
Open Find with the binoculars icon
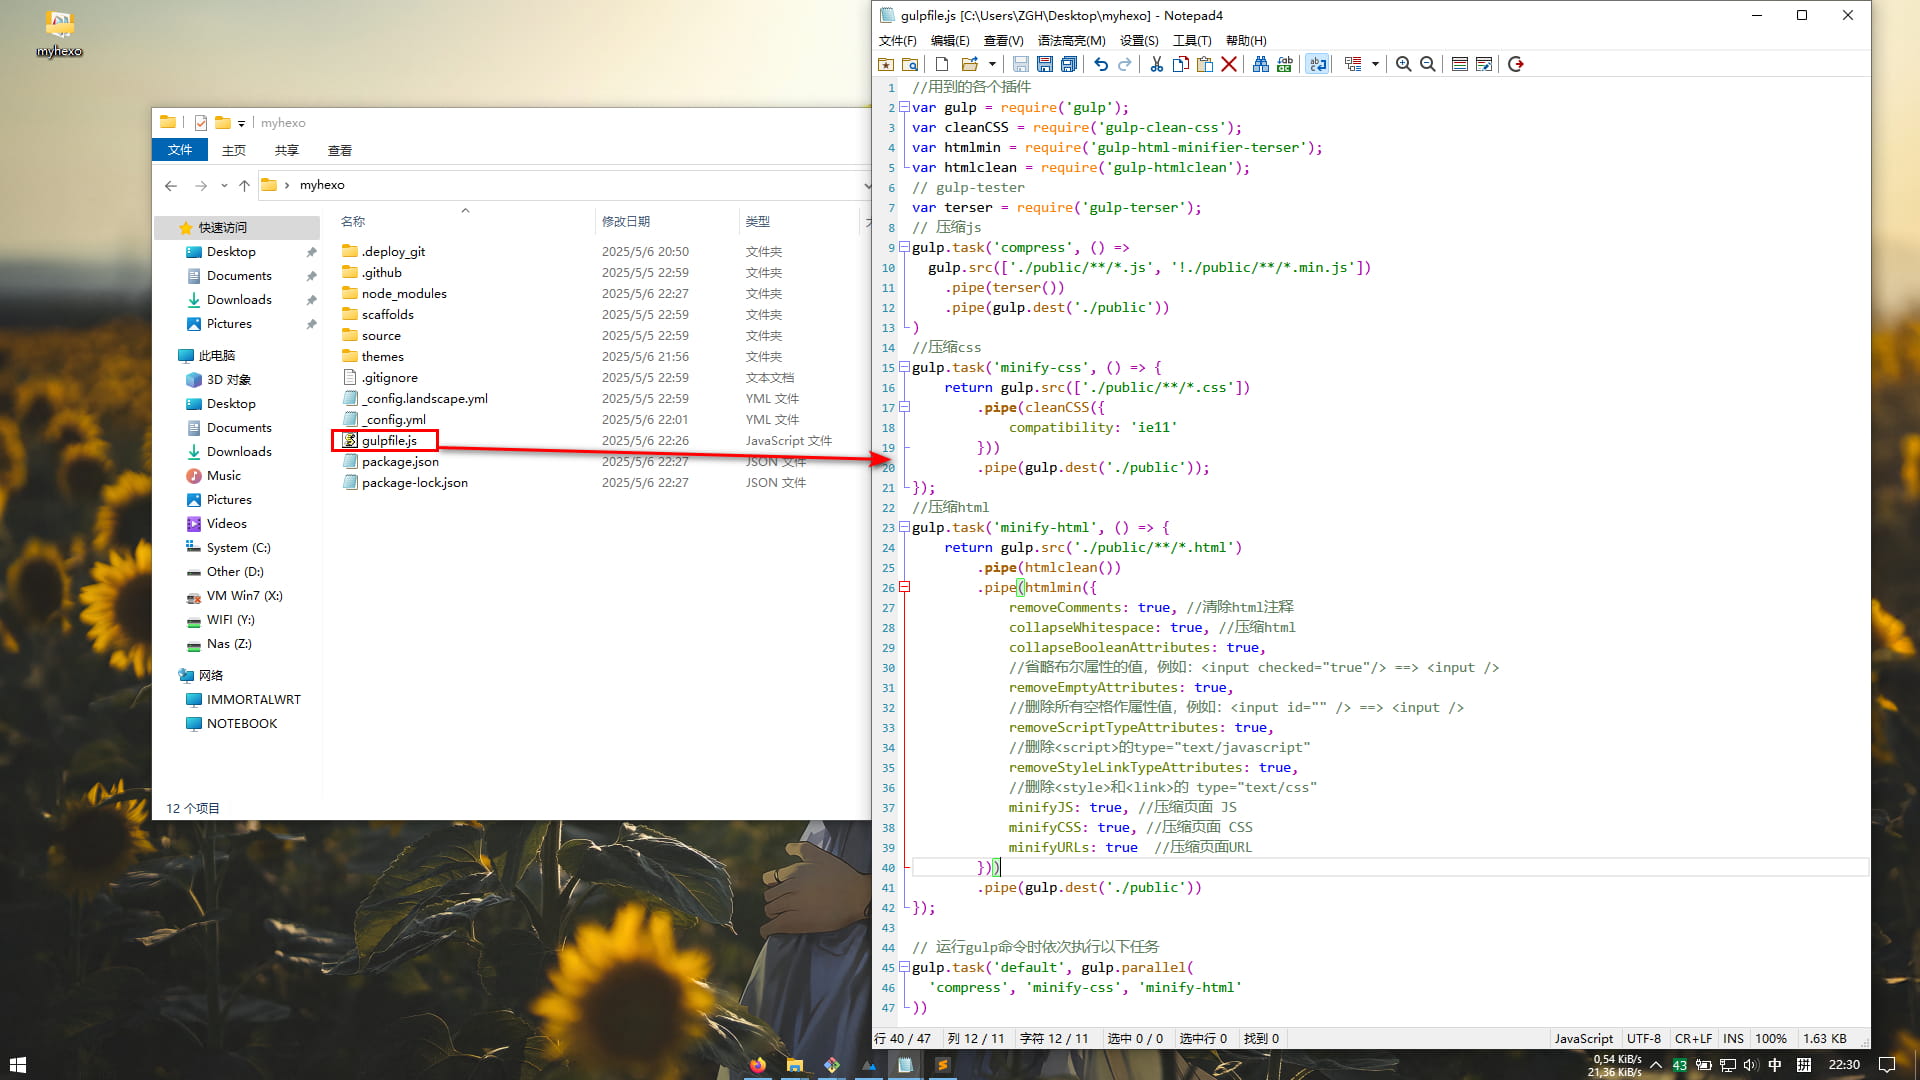(1260, 64)
